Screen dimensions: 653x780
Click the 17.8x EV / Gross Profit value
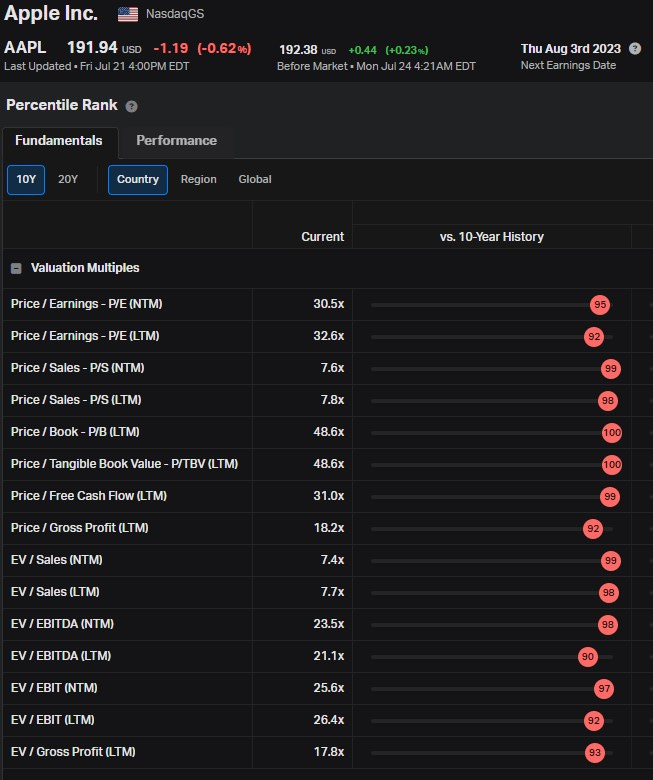tap(329, 752)
